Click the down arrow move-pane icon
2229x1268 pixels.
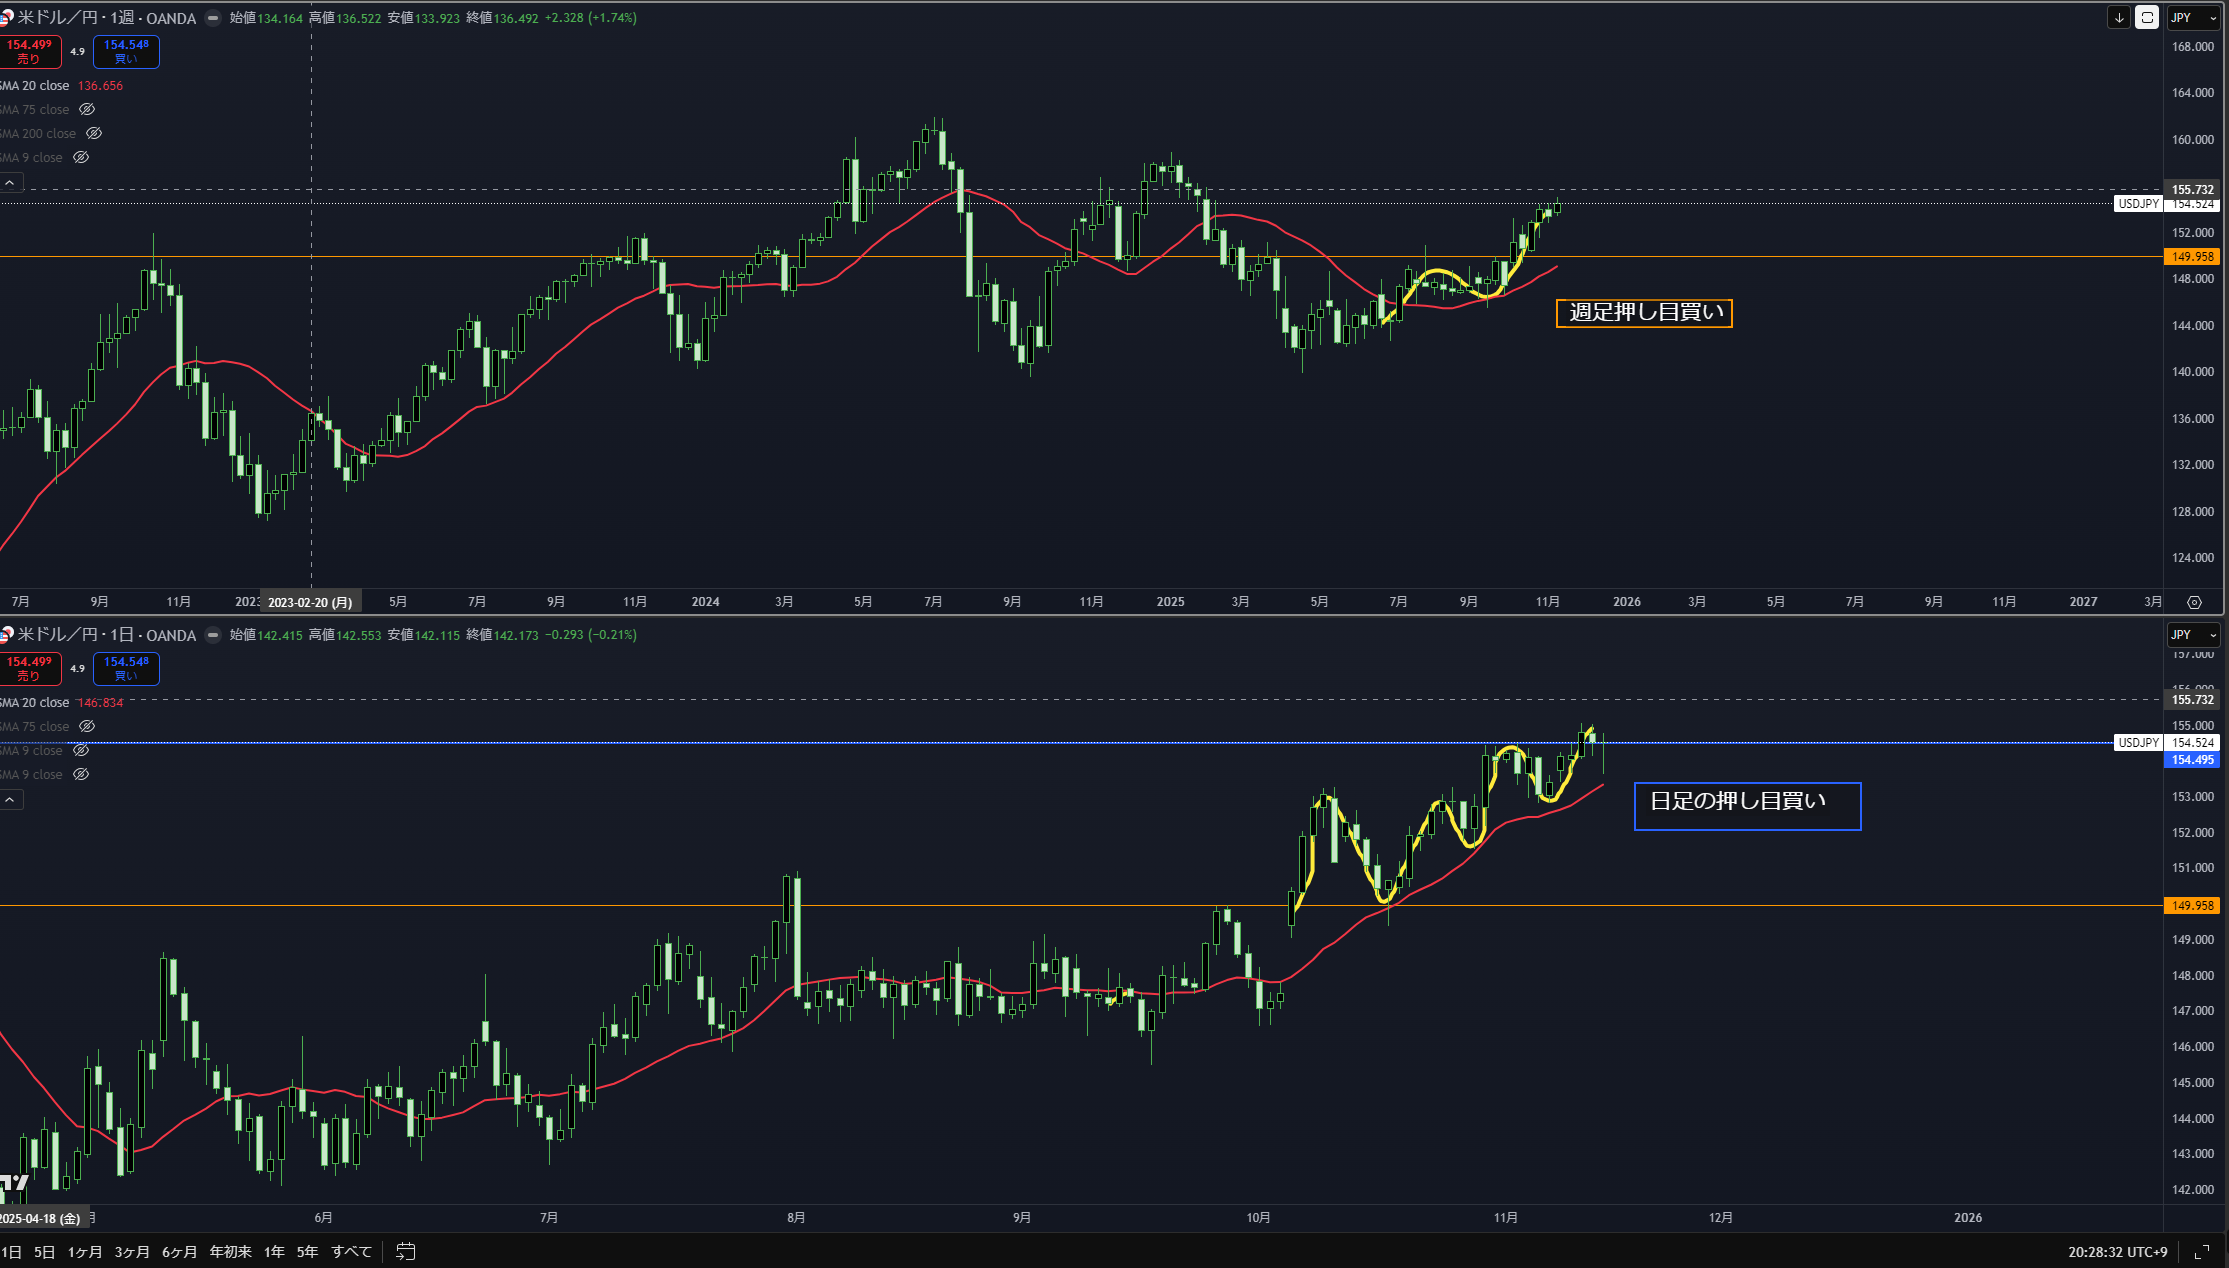(2118, 18)
